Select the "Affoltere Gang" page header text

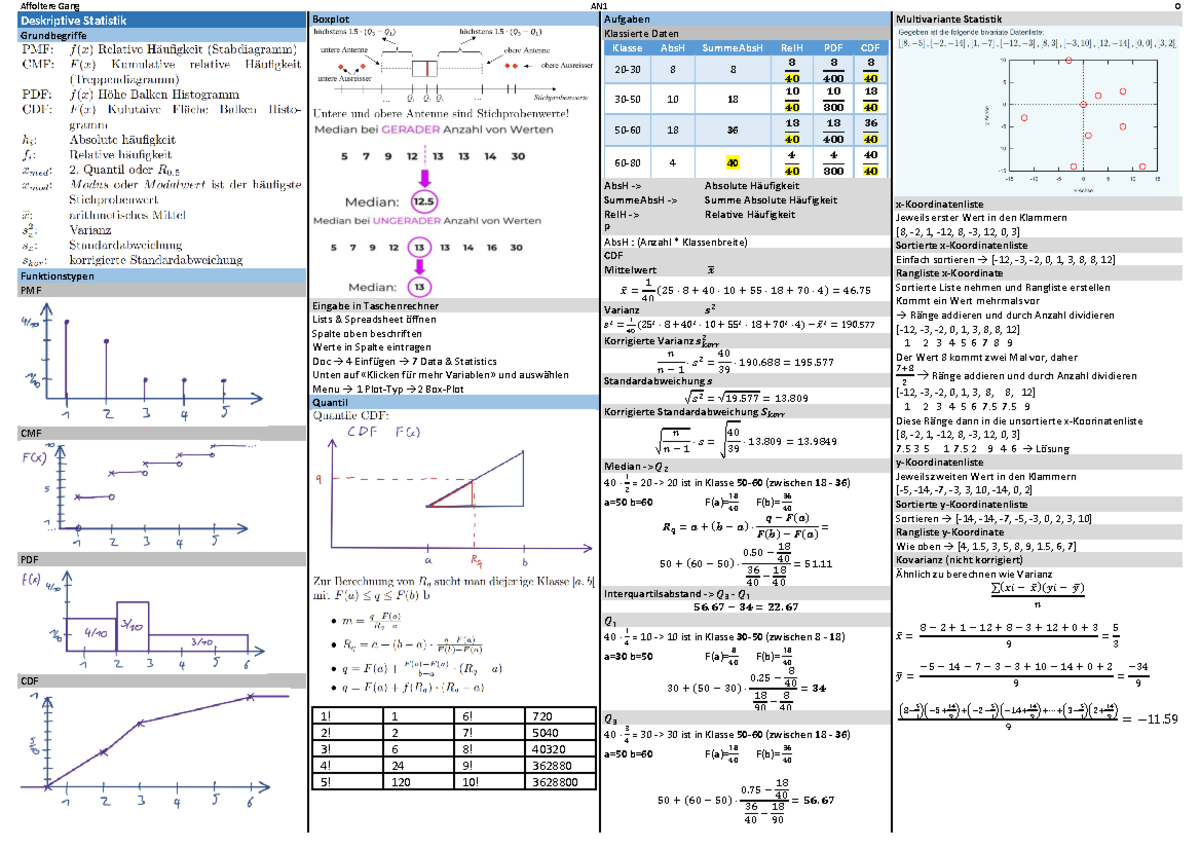coord(52,6)
